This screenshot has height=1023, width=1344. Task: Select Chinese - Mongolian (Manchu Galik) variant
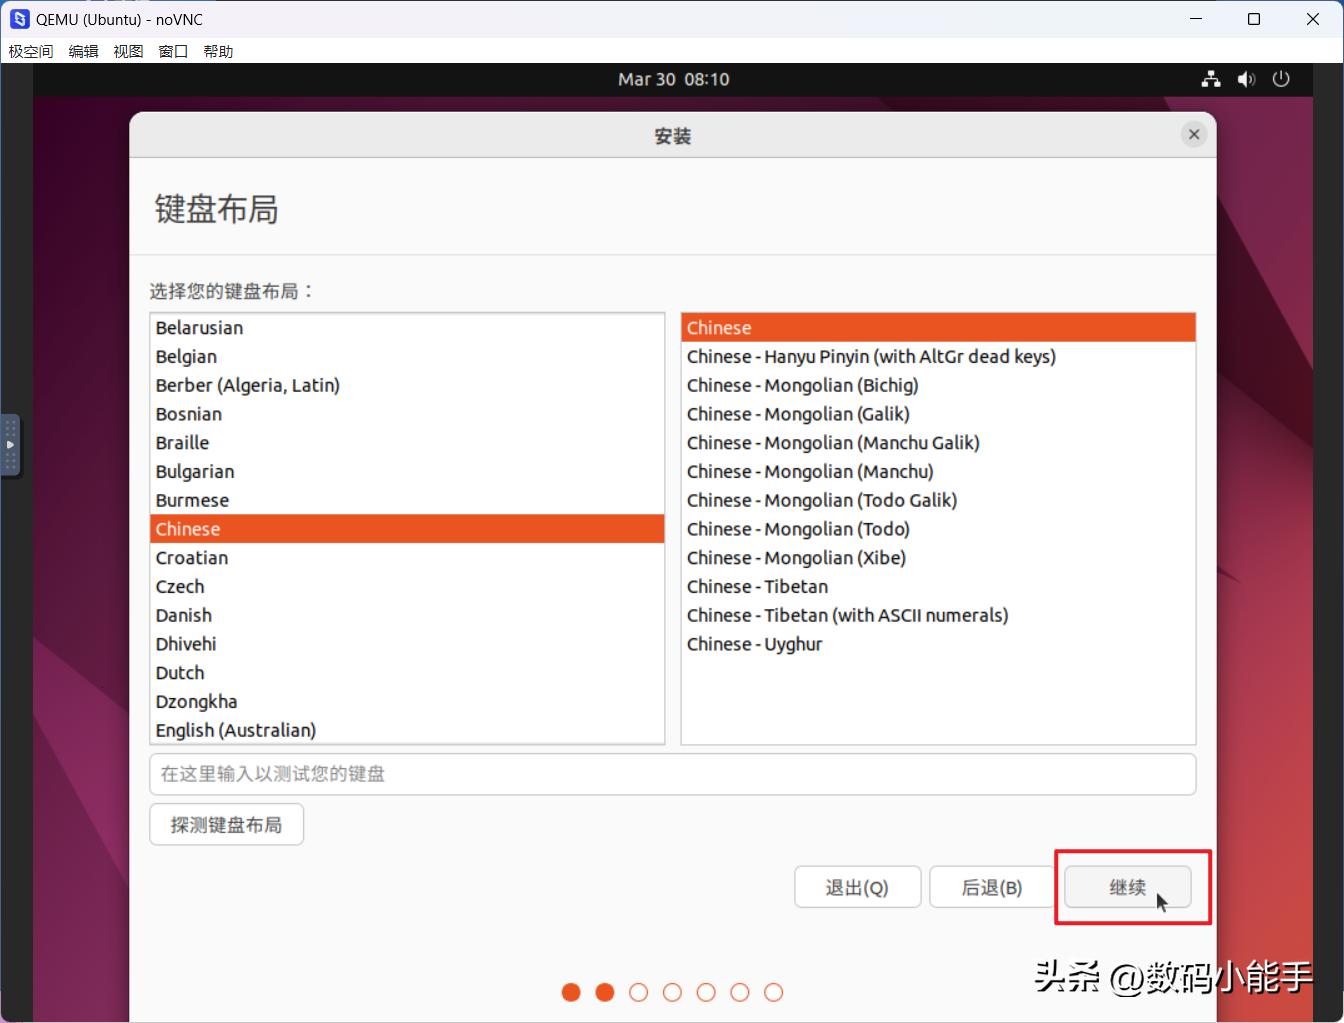[x=939, y=443]
